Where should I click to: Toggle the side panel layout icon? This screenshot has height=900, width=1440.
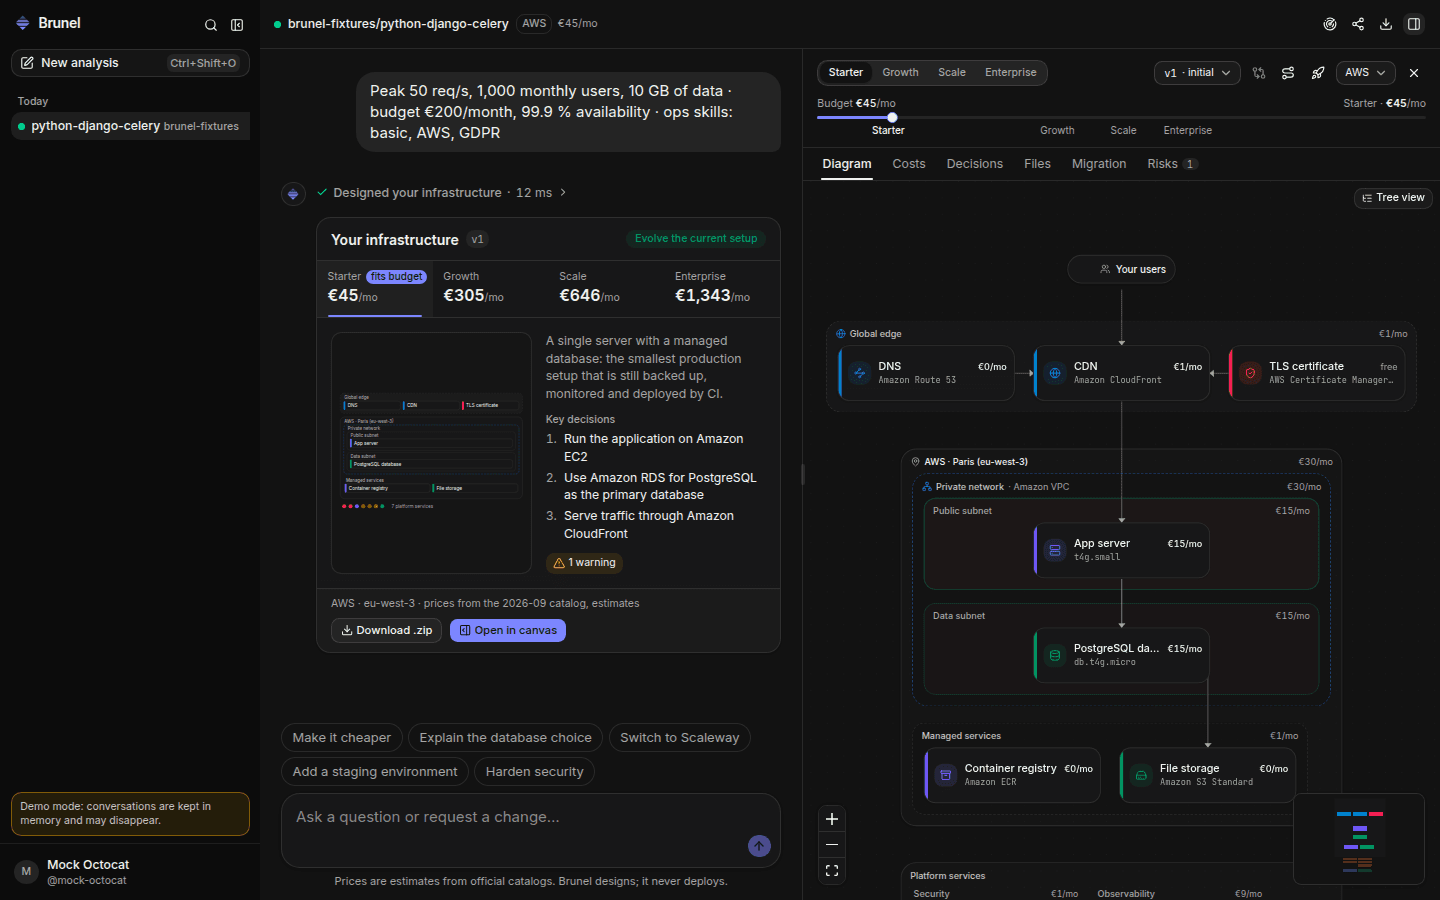click(1414, 24)
